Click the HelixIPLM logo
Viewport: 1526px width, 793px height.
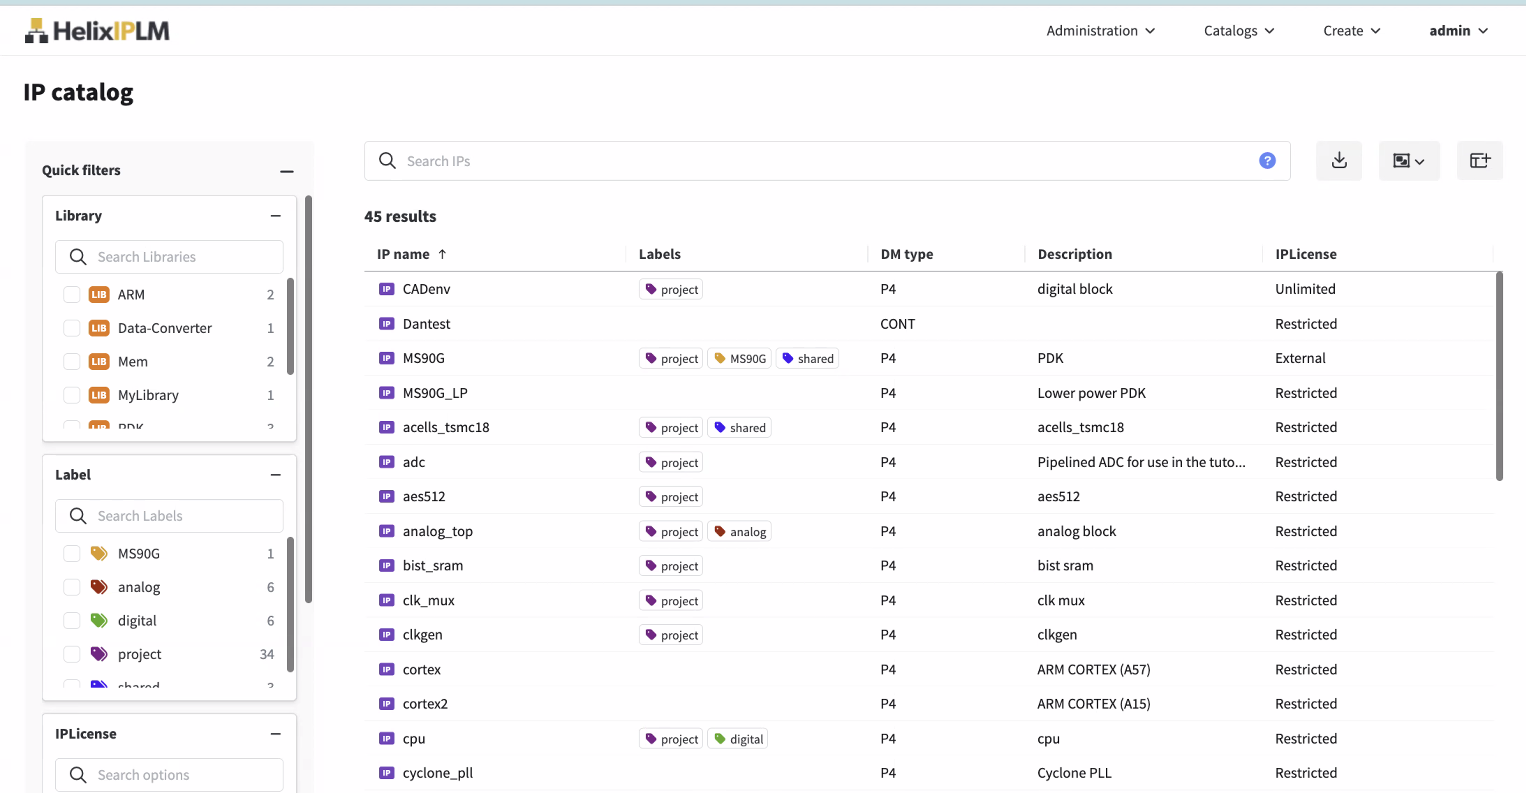97,31
